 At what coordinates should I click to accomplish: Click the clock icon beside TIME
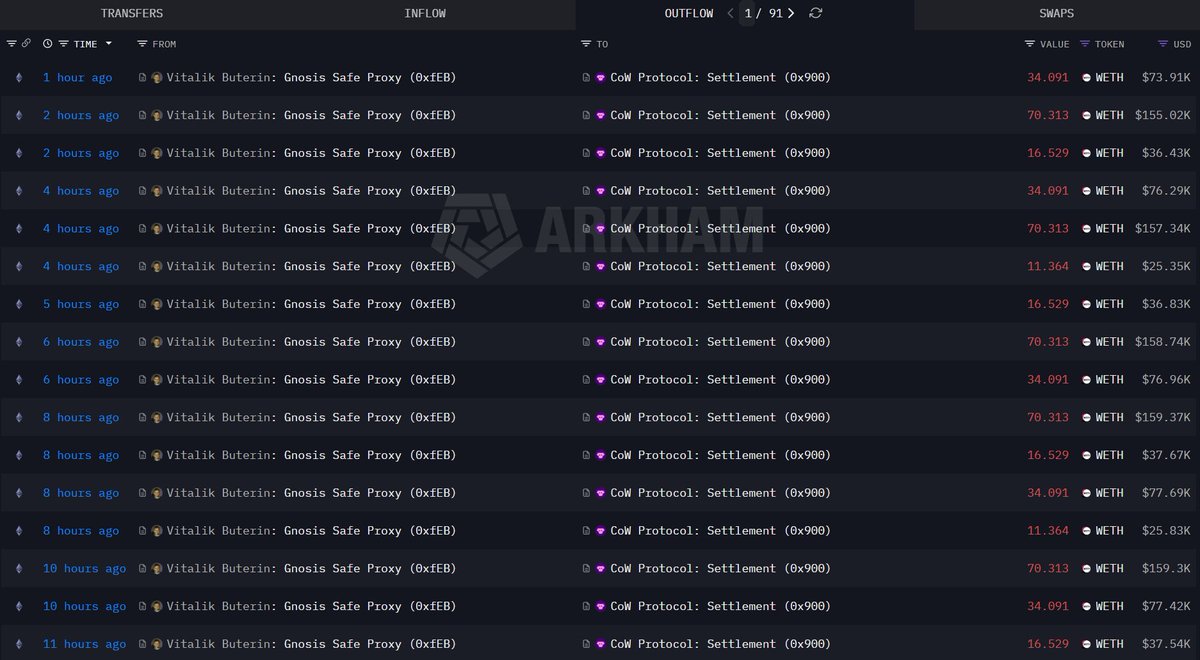48,44
